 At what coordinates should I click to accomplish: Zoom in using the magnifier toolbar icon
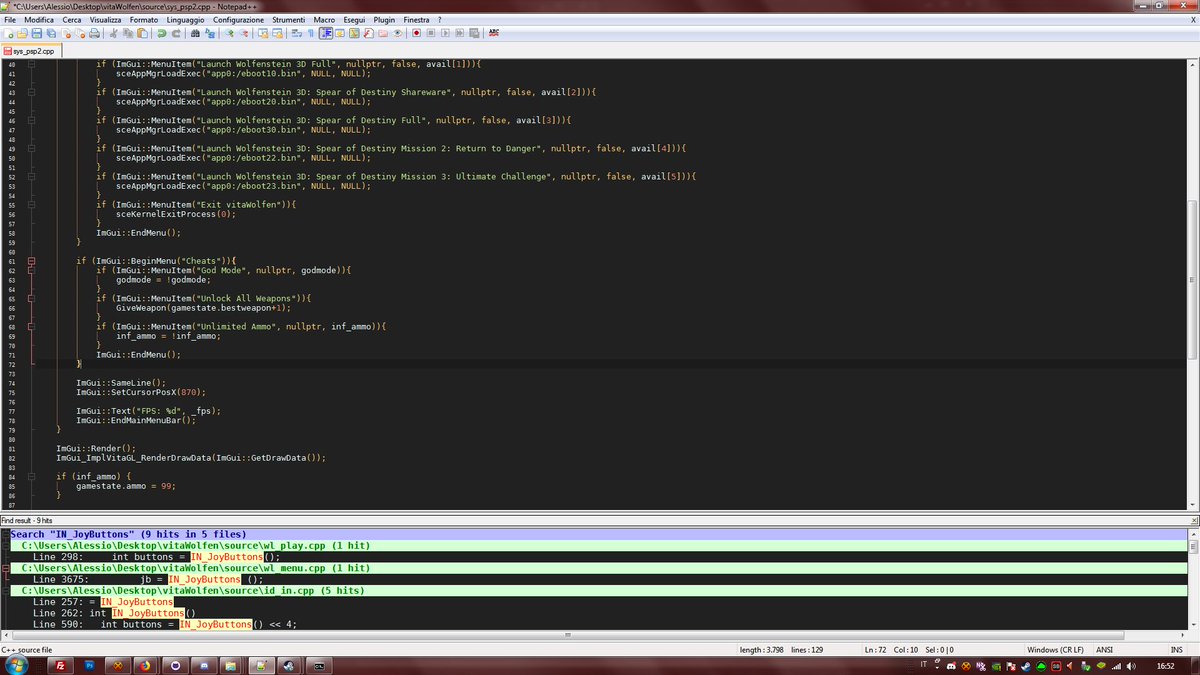click(x=230, y=32)
